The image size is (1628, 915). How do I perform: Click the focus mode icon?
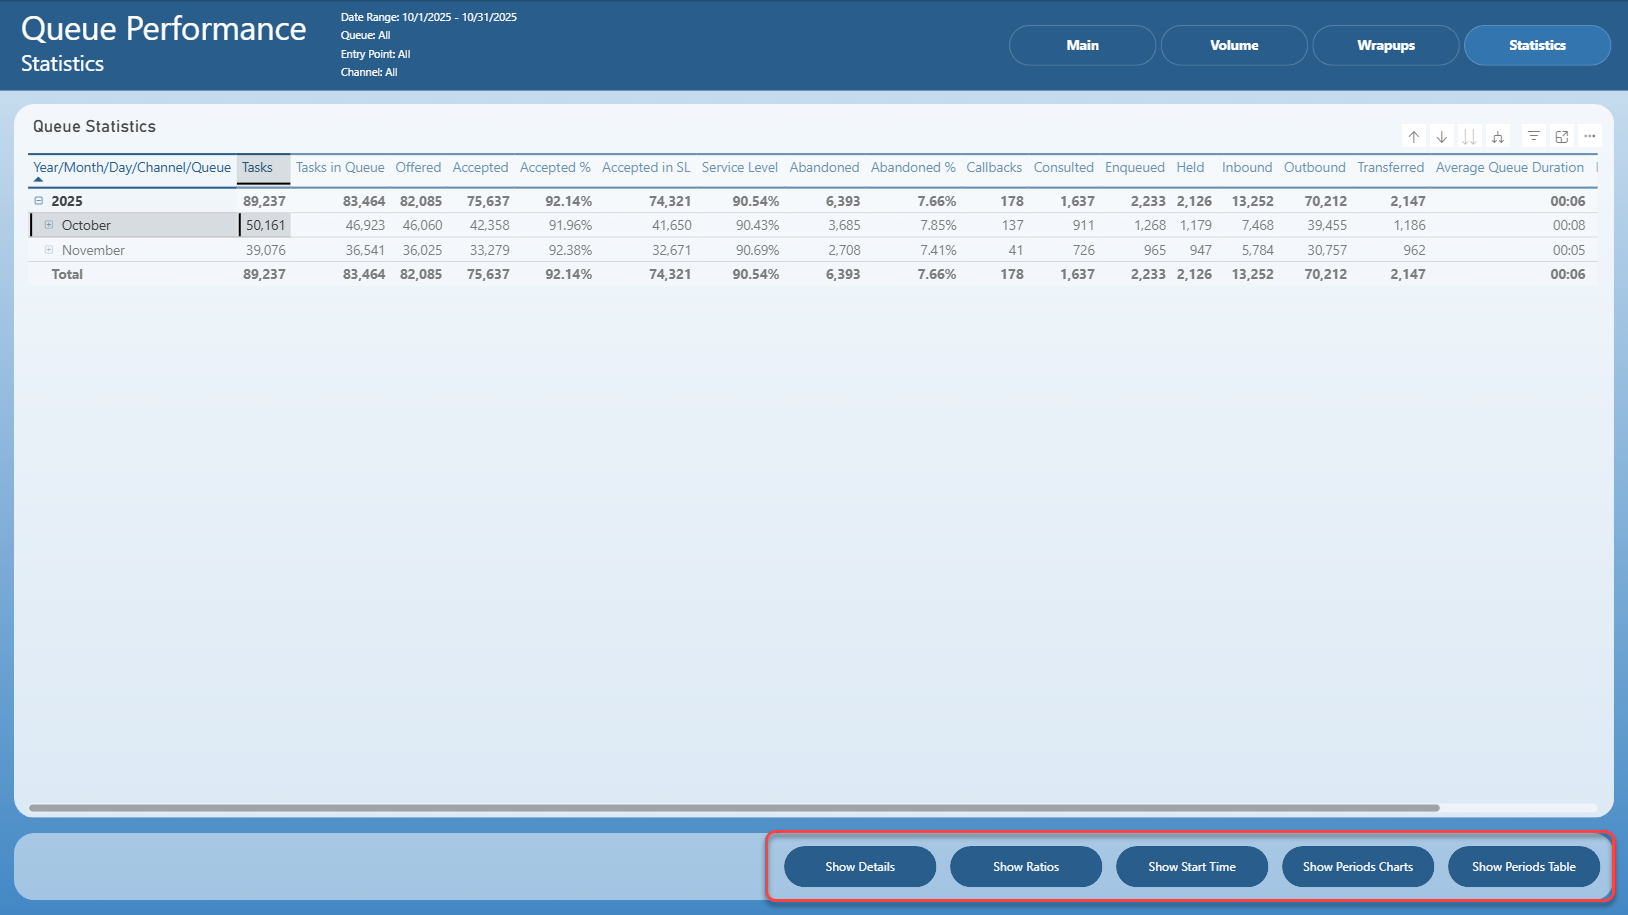coord(1561,136)
